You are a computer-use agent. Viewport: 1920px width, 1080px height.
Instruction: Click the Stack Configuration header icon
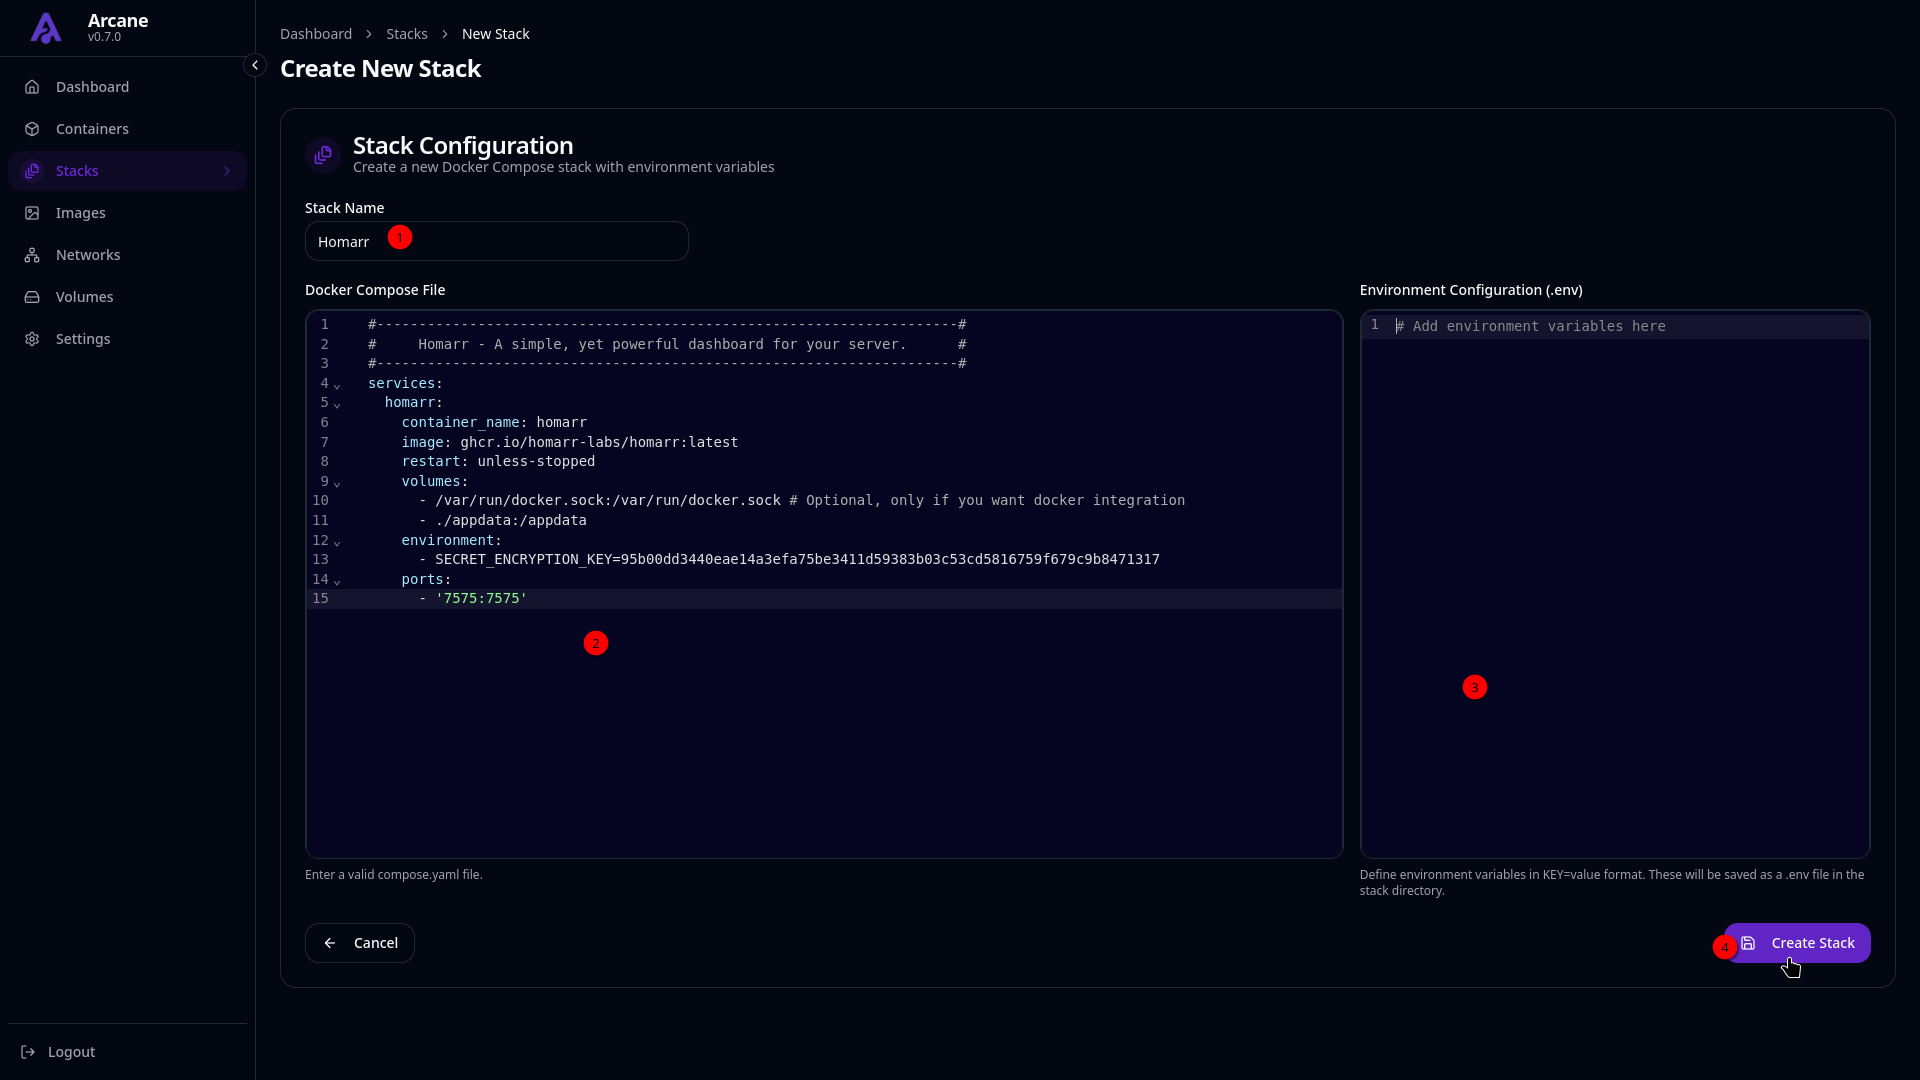(x=323, y=155)
